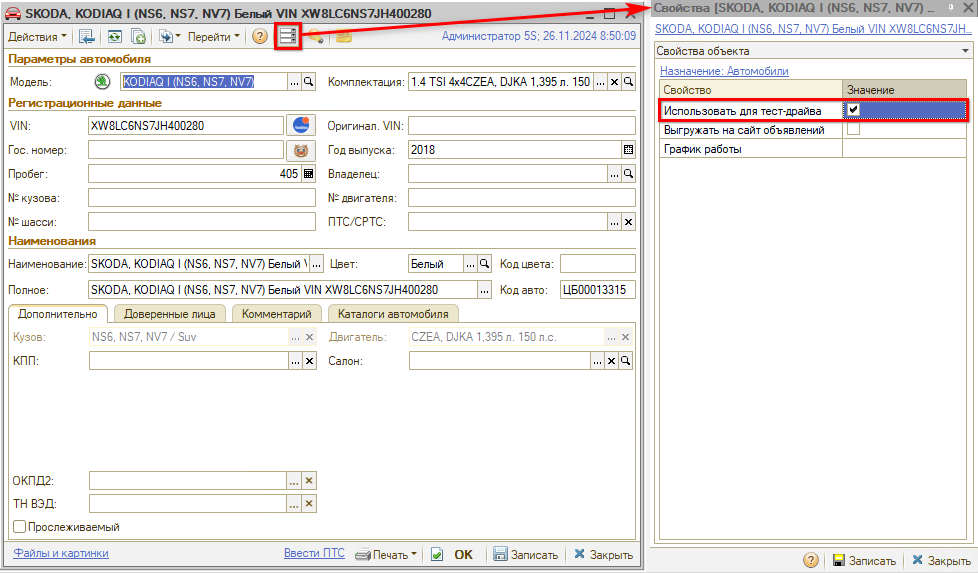978x573 pixels.
Task: Open the Салон selection ellipsis button
Action: pyautogui.click(x=597, y=361)
